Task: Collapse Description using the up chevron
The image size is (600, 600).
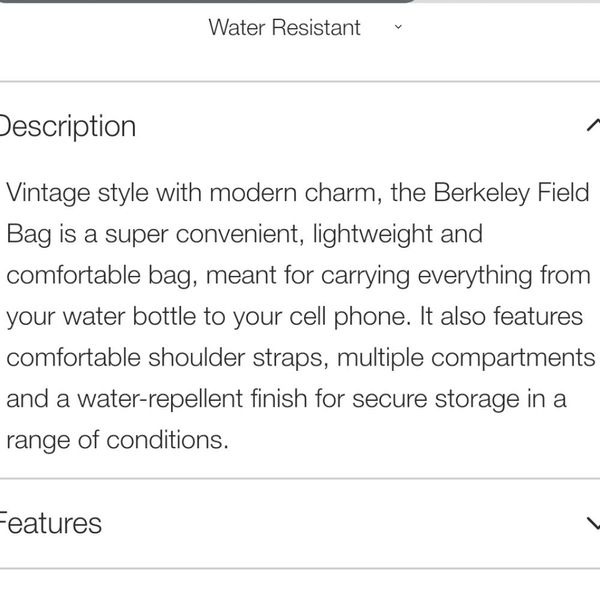Action: click(593, 125)
